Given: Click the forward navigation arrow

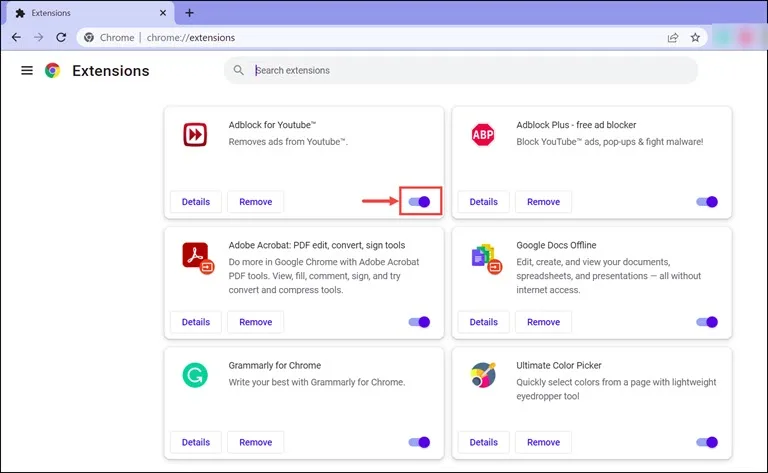Looking at the screenshot, I should click(39, 37).
